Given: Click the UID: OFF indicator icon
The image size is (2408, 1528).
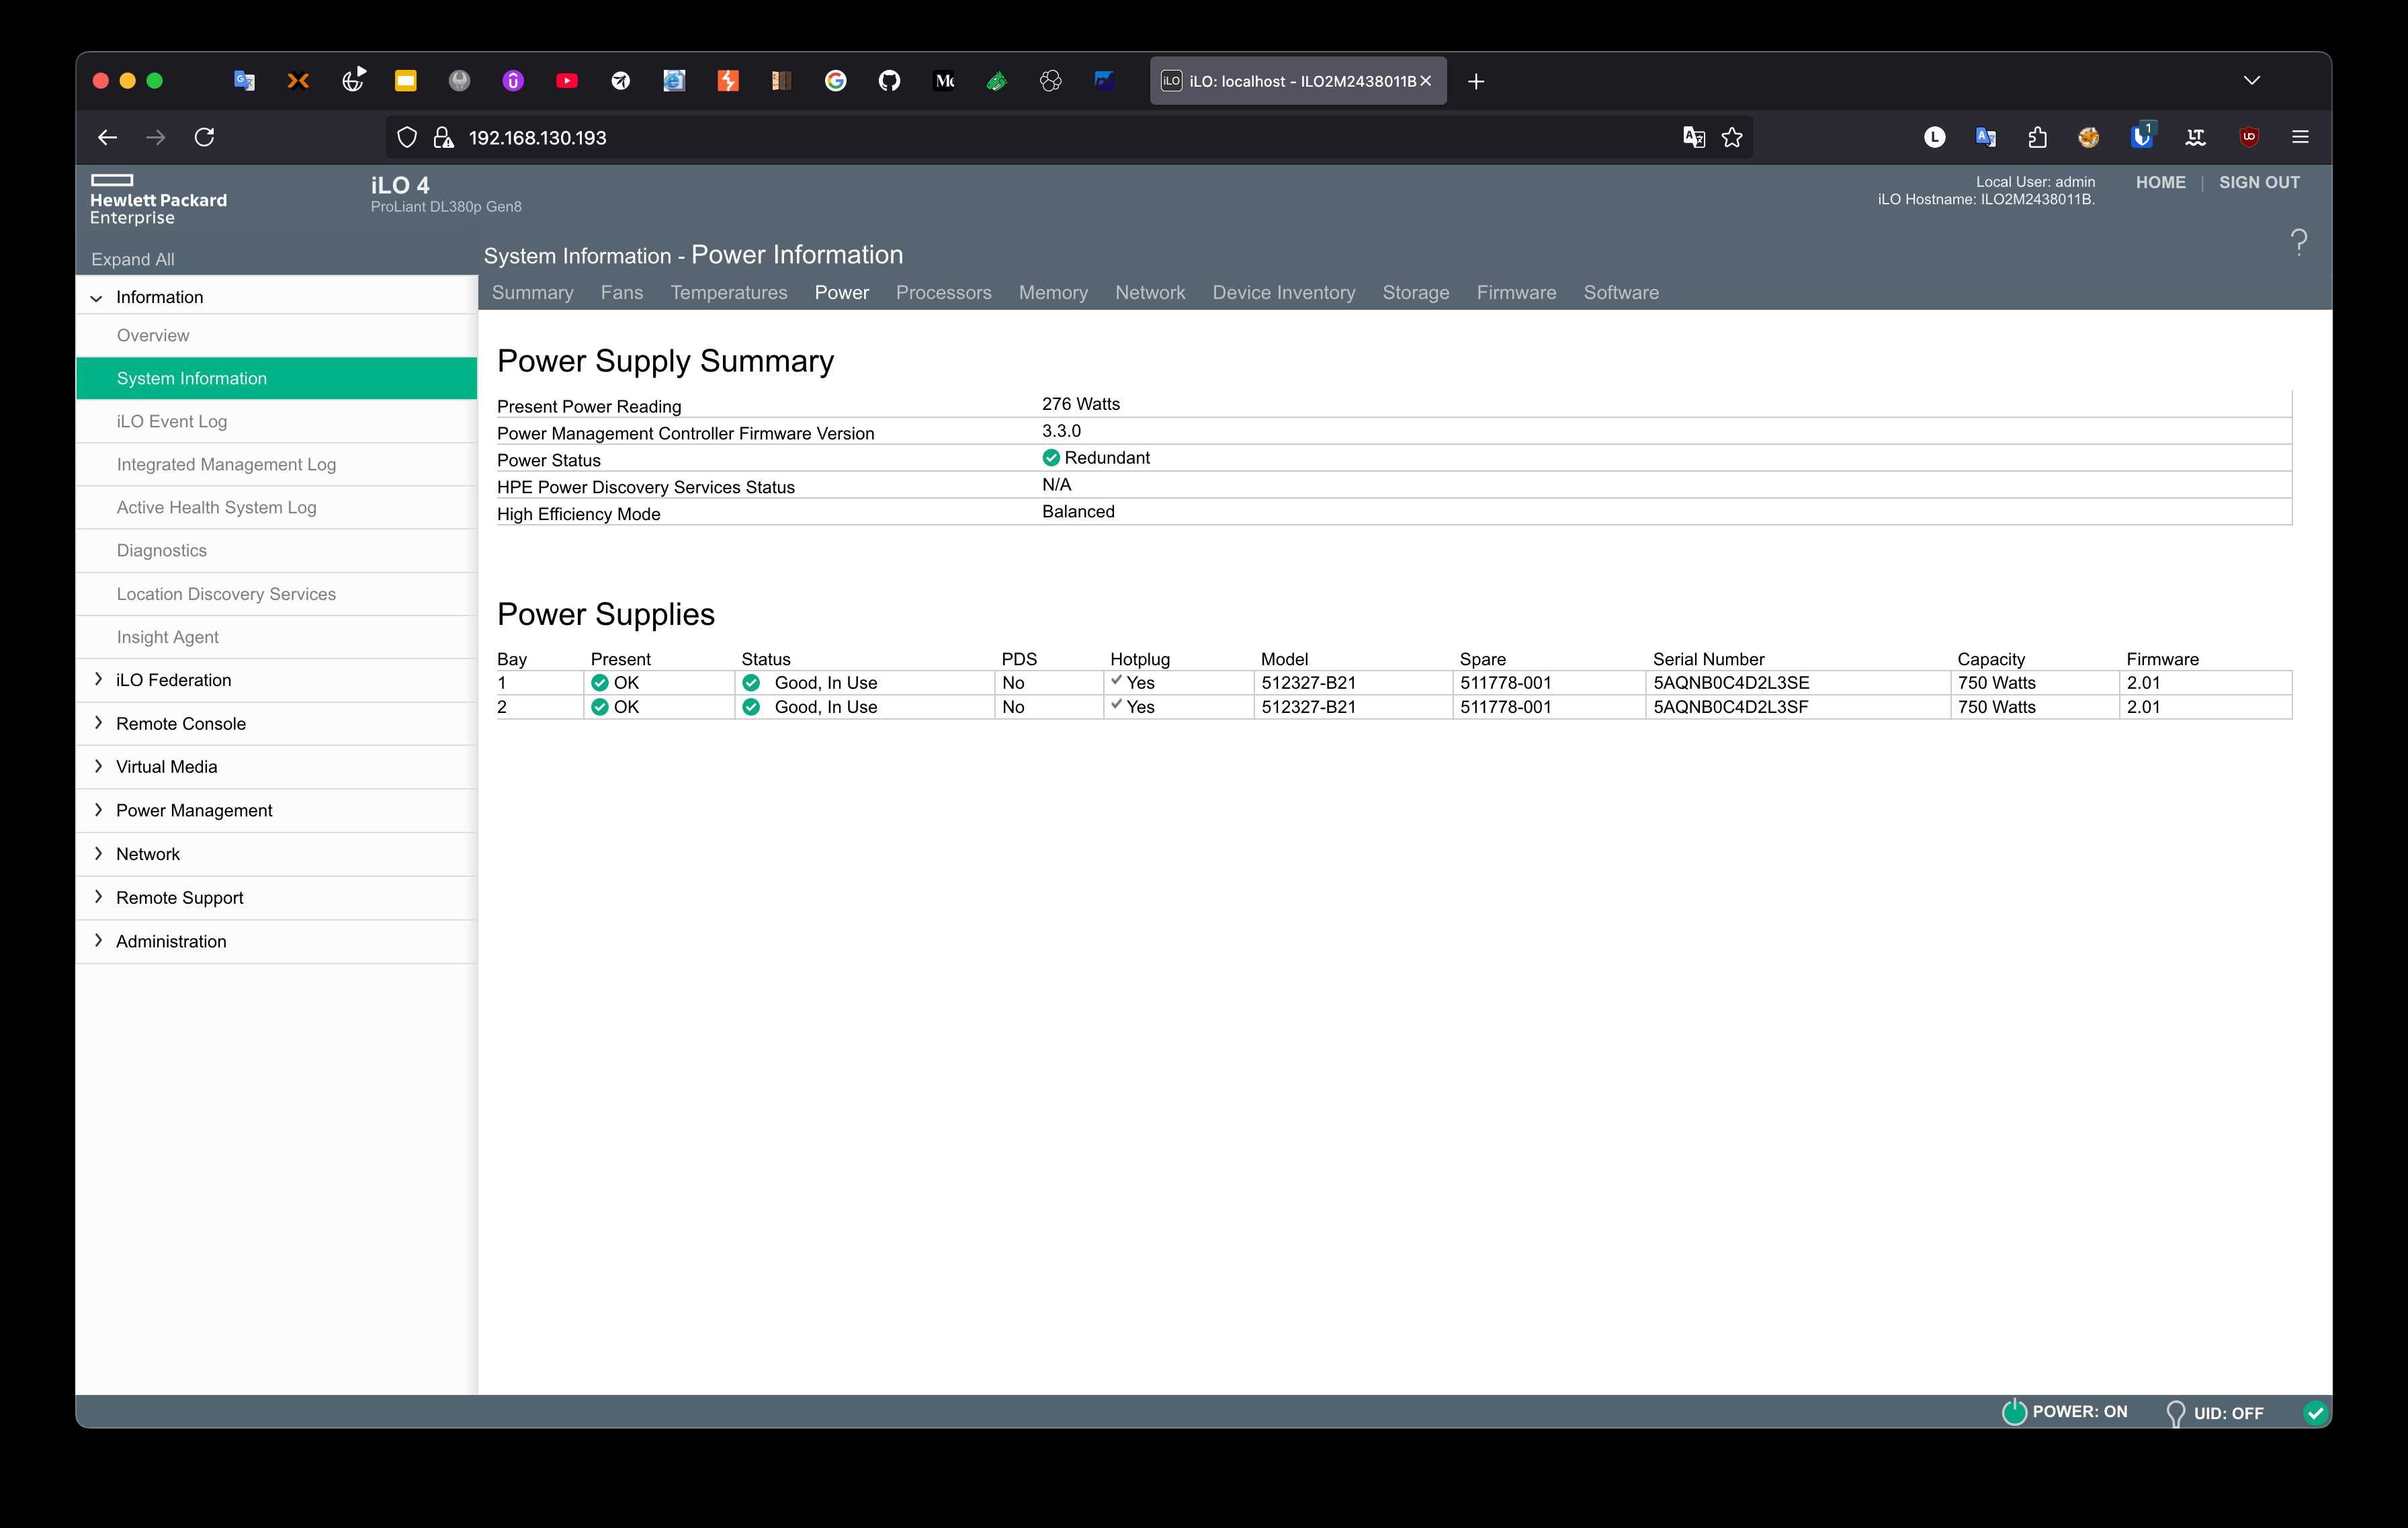Looking at the screenshot, I should point(2175,1413).
